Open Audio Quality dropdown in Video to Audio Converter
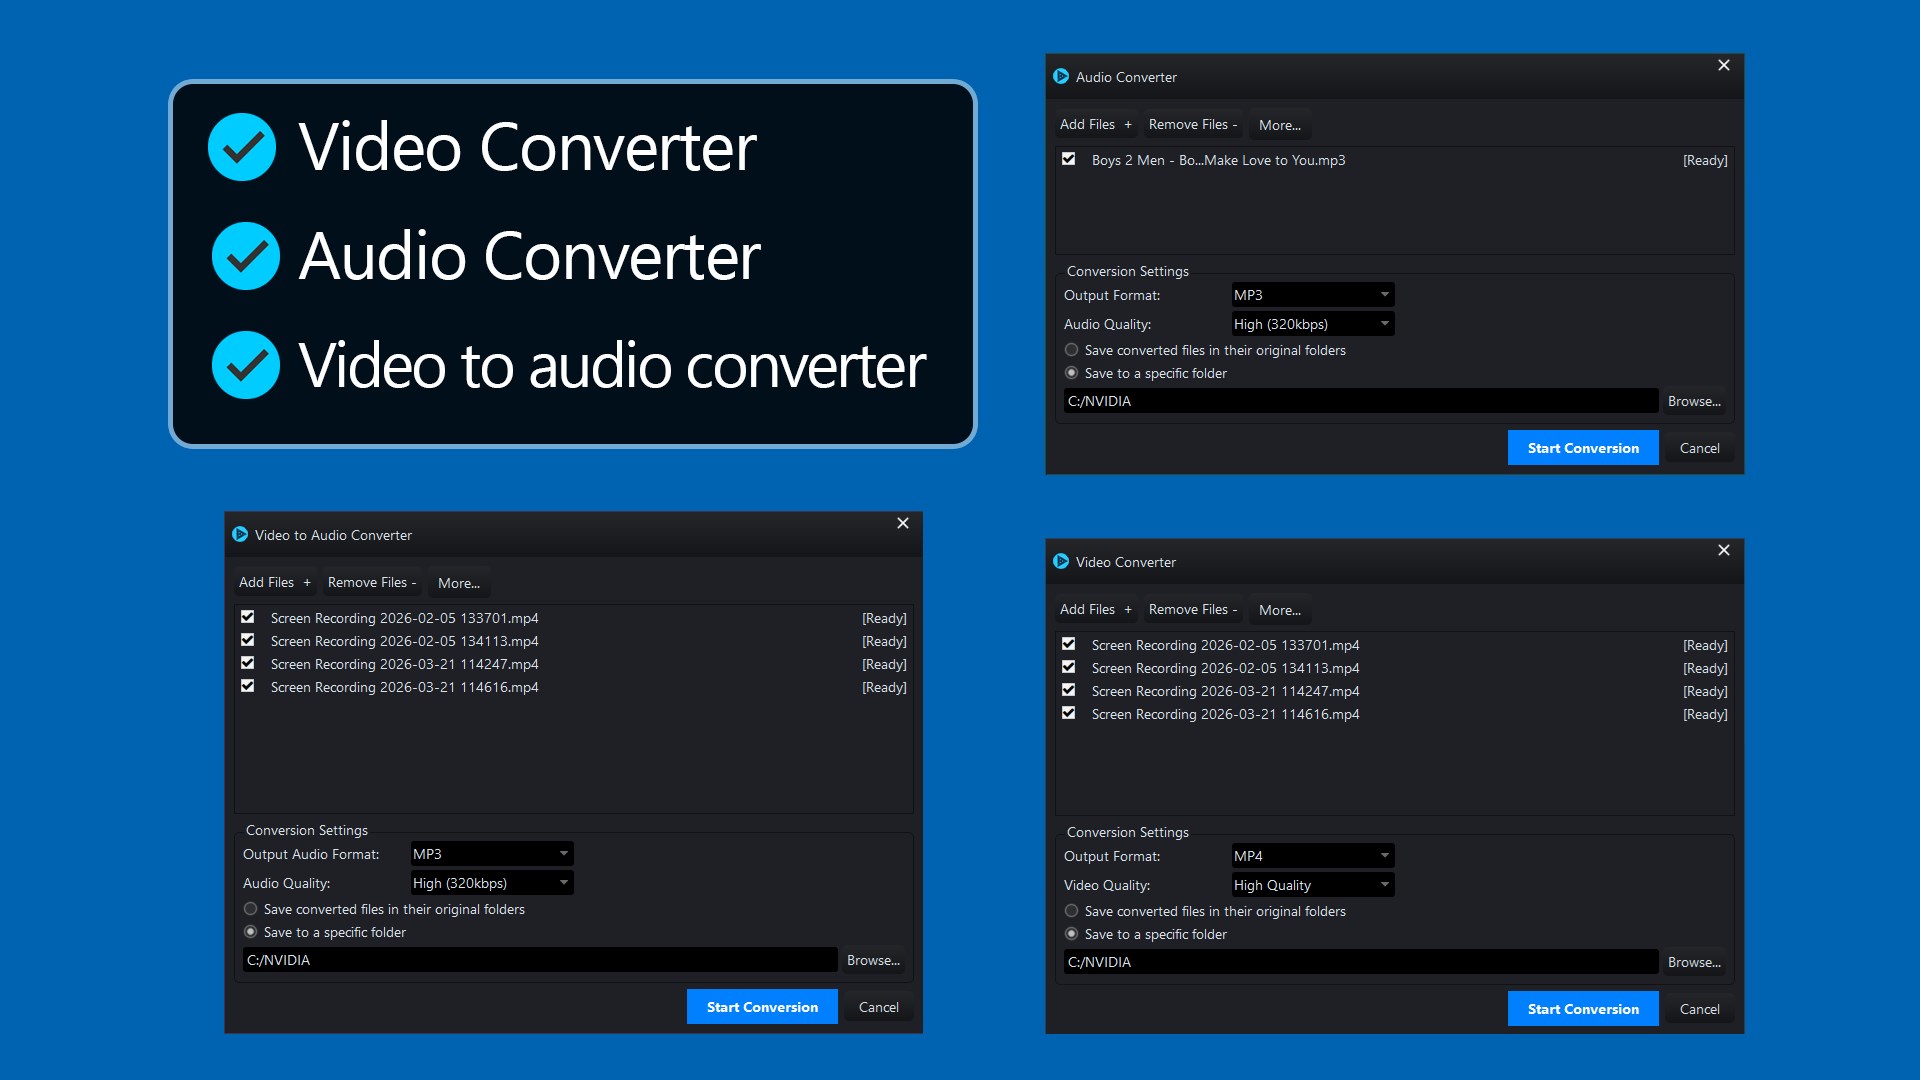The height and width of the screenshot is (1080, 1920). click(x=491, y=883)
